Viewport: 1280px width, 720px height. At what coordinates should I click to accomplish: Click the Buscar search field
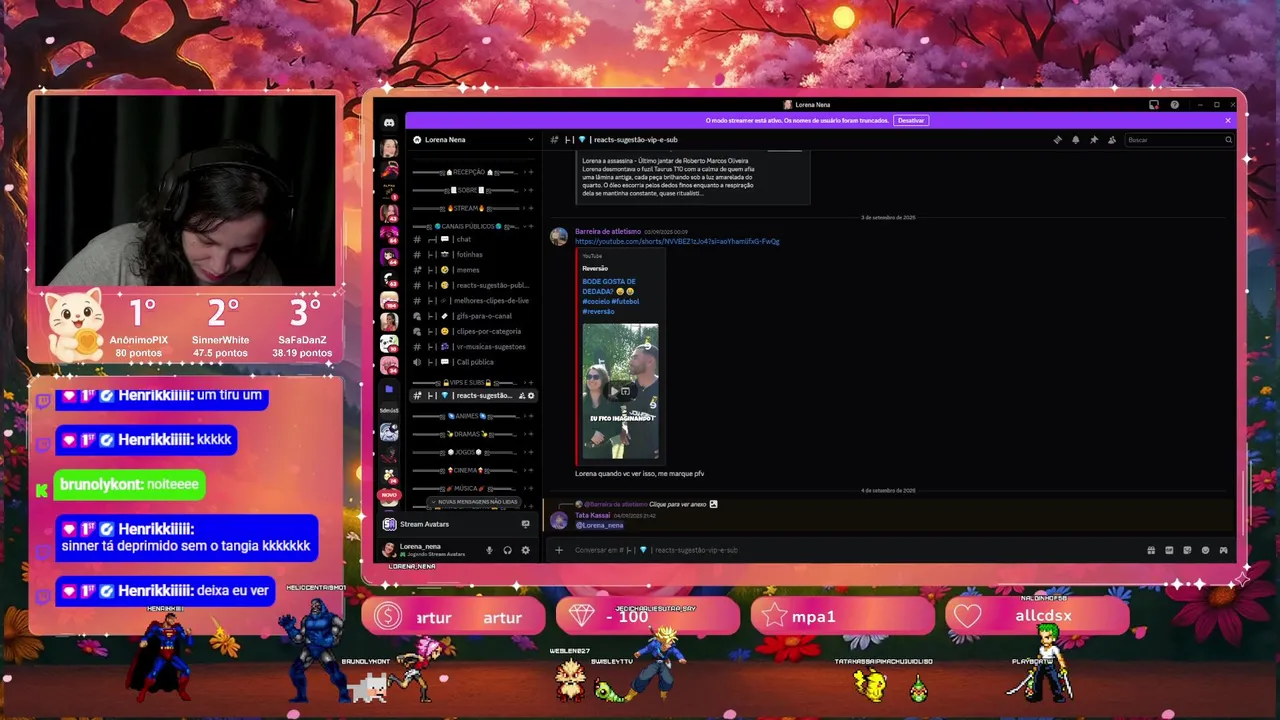[x=1179, y=140]
